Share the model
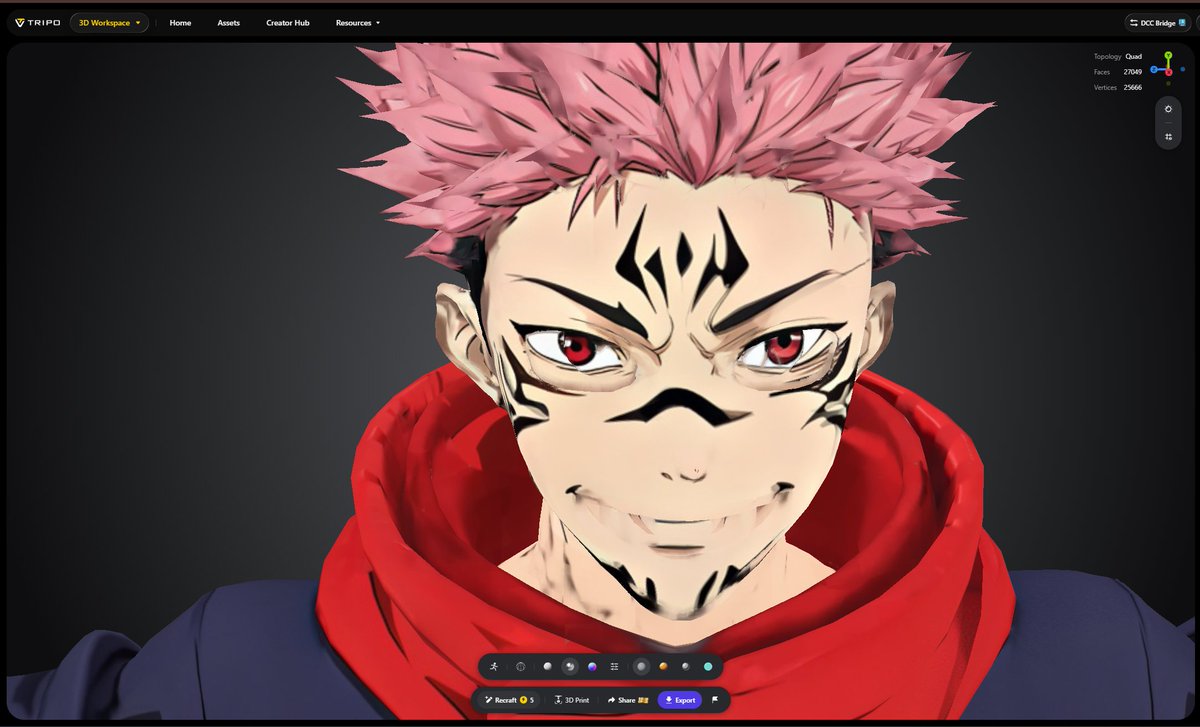 click(x=627, y=700)
